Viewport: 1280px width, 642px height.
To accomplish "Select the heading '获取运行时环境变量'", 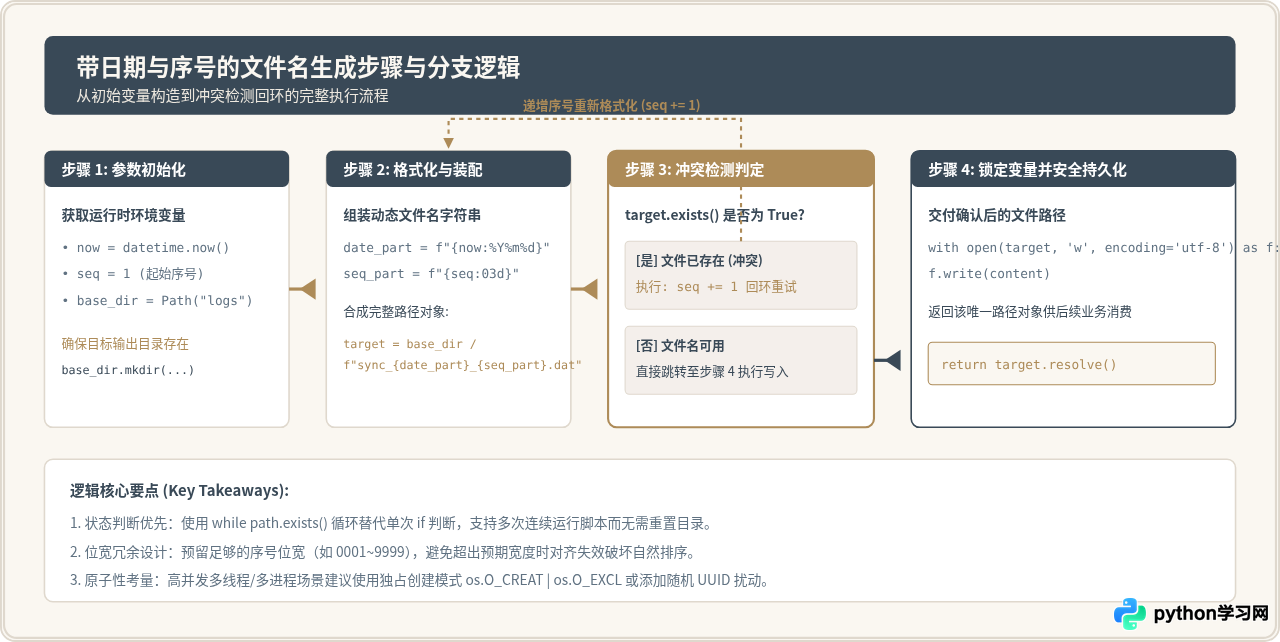I will (x=123, y=215).
